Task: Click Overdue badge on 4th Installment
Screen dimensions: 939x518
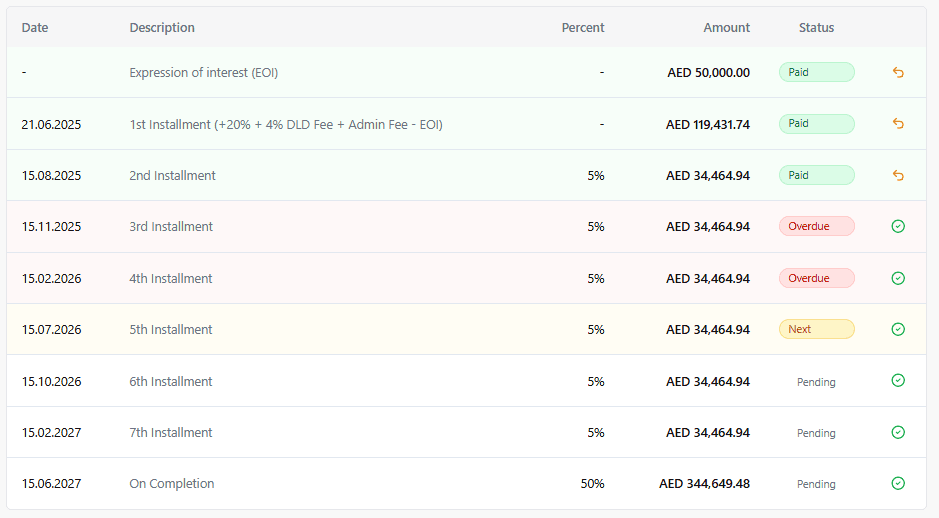Action: pos(816,278)
